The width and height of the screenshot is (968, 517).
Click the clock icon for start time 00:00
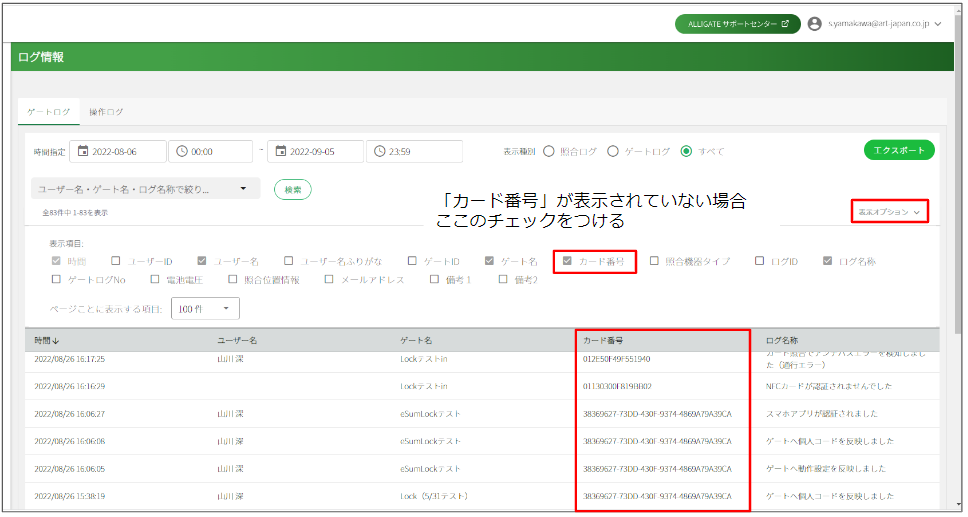click(182, 151)
